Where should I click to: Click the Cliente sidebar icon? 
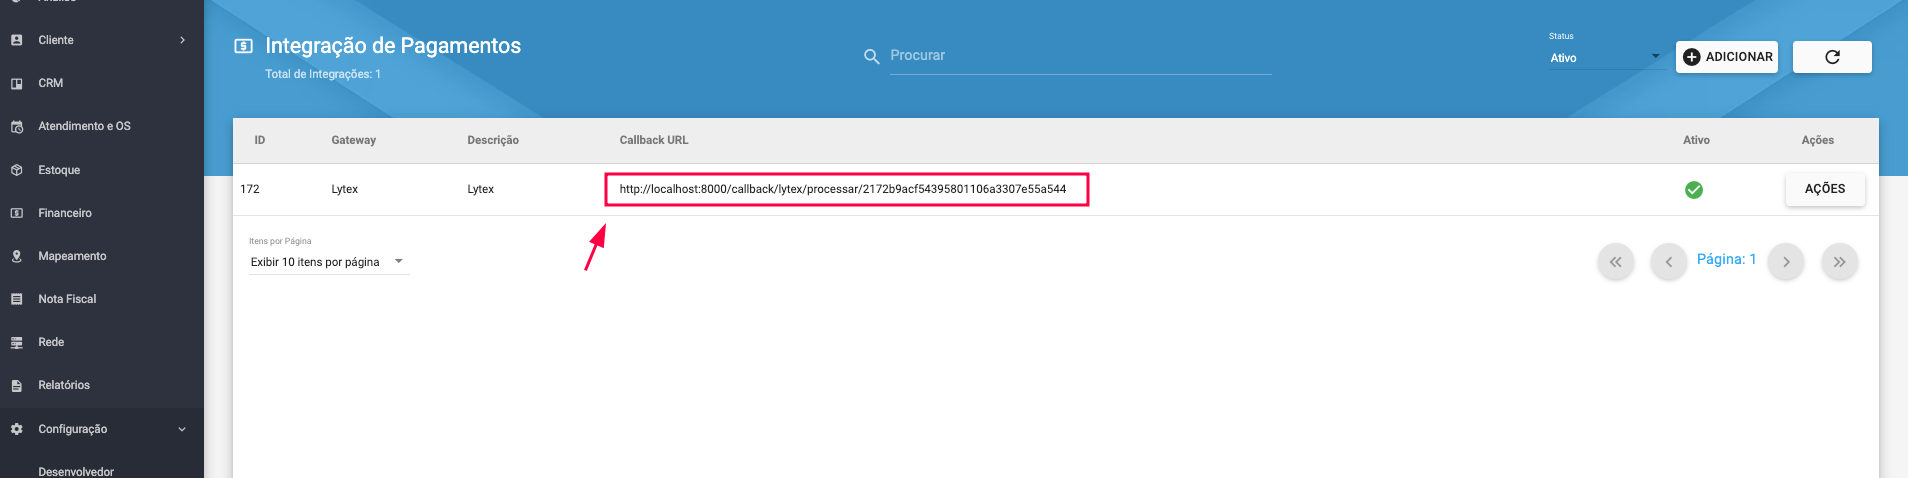(16, 40)
